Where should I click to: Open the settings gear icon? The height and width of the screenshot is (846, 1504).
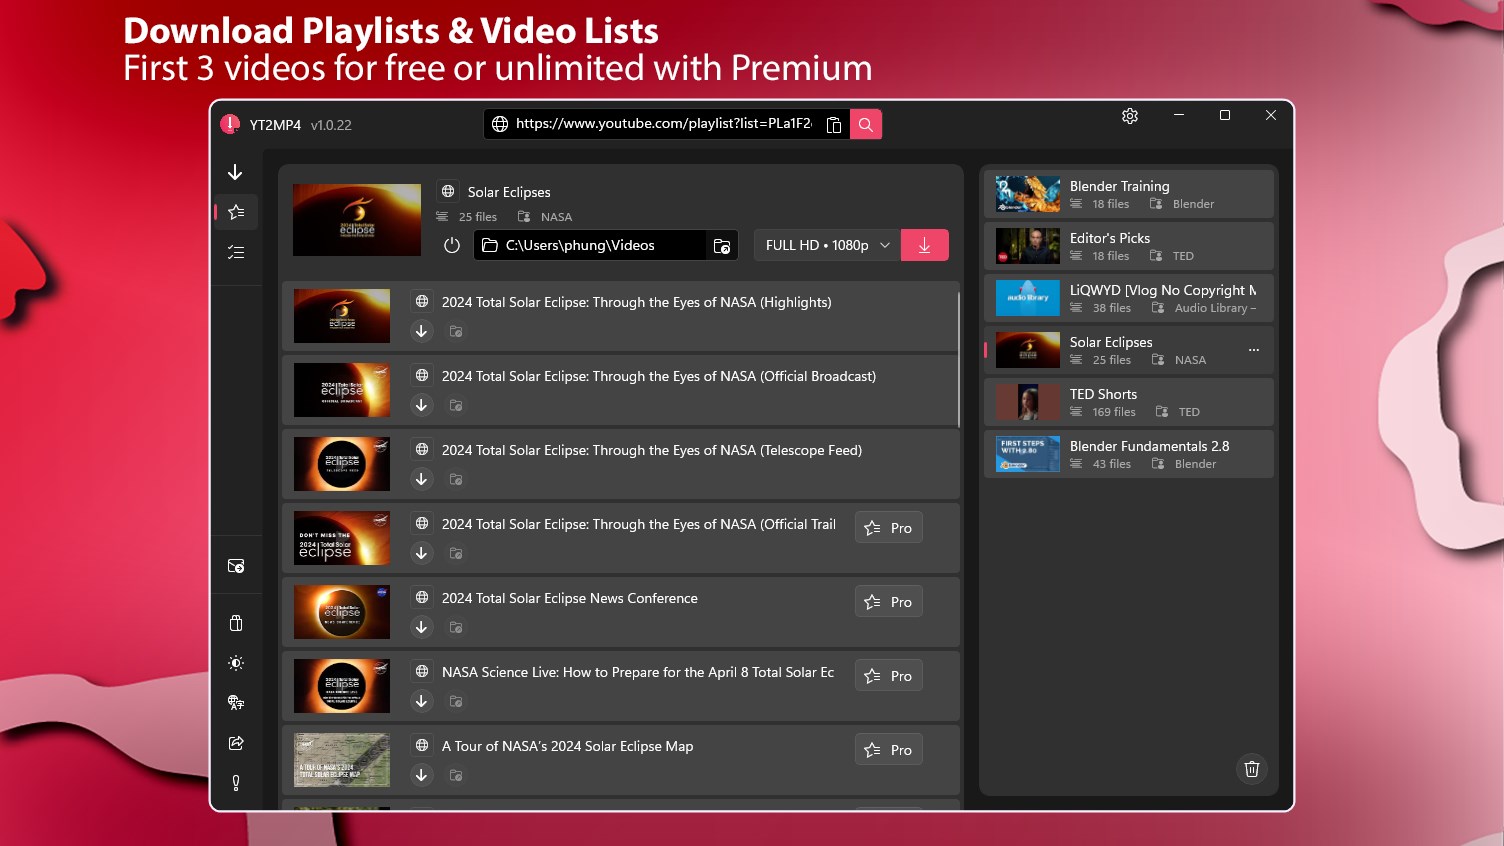[1130, 116]
